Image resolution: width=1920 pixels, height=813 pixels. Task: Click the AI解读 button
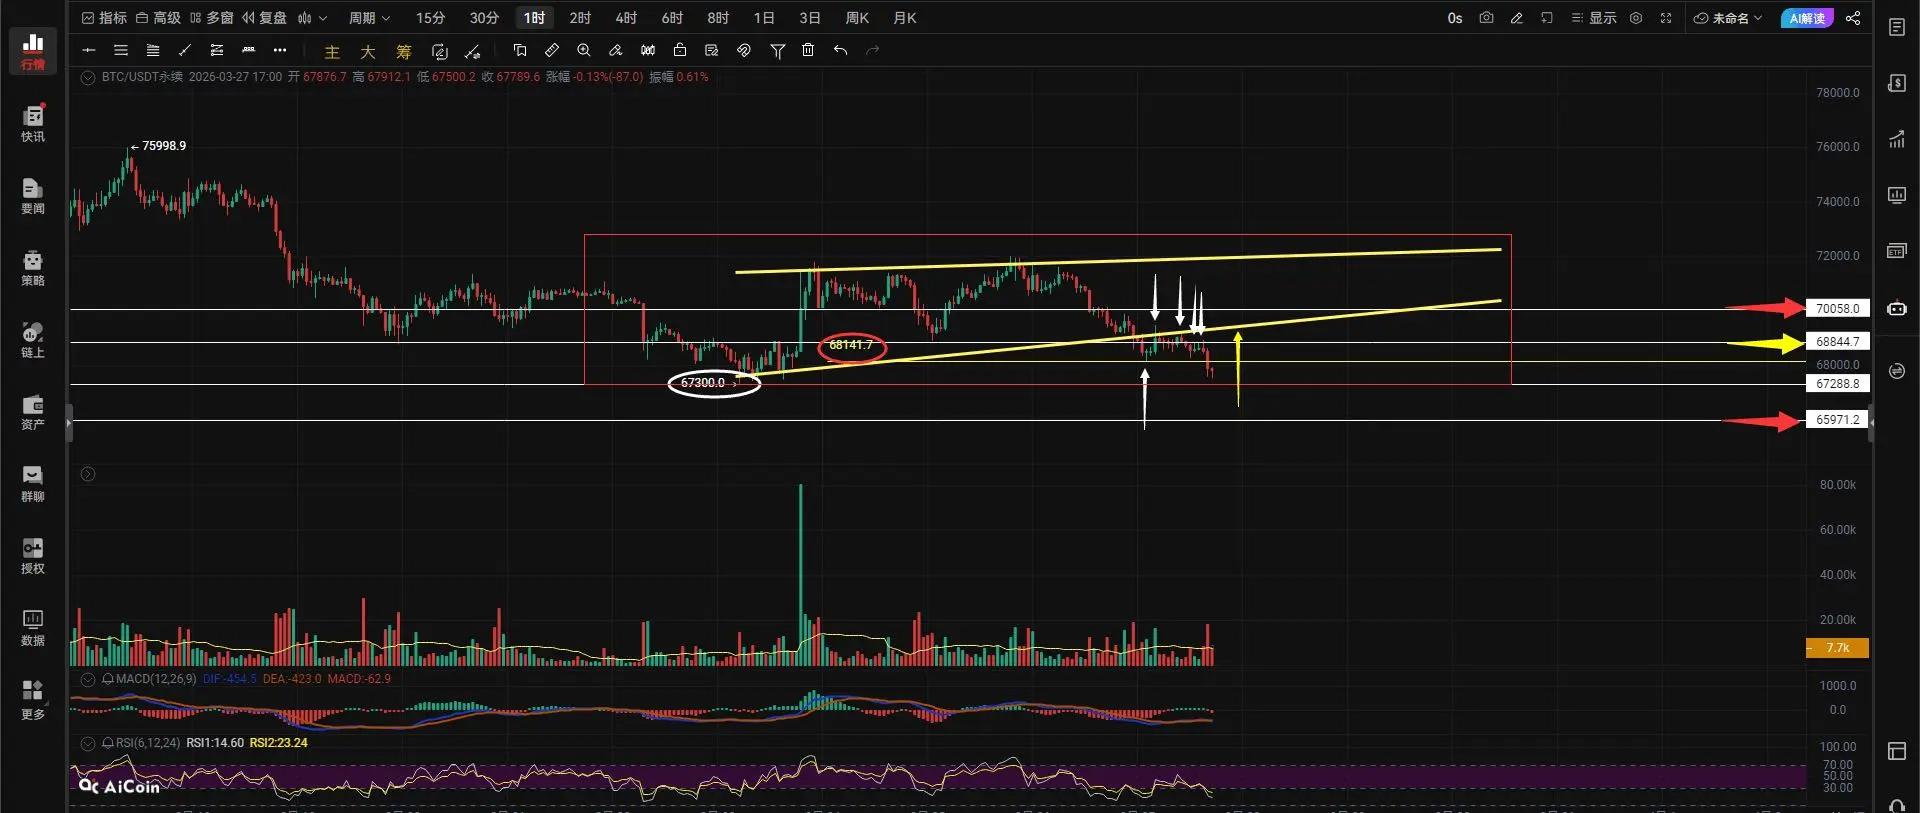tap(1807, 18)
